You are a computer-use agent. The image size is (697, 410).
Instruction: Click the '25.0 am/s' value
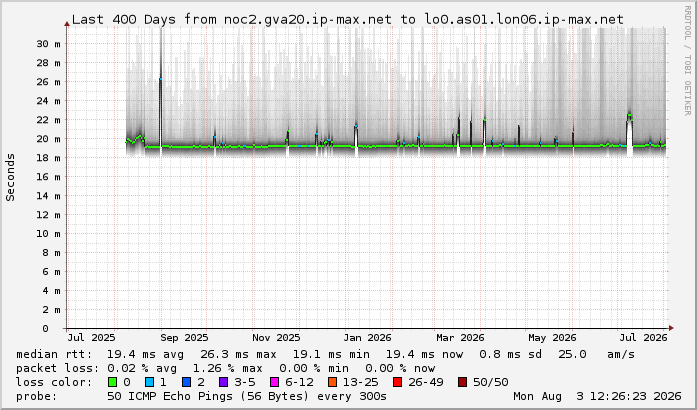pos(597,354)
